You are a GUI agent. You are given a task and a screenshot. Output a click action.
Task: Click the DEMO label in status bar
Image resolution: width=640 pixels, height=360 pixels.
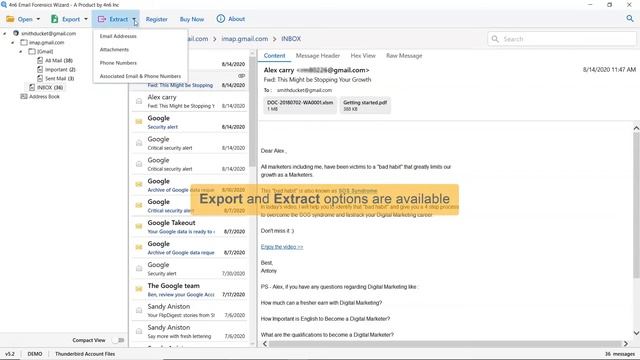point(35,354)
